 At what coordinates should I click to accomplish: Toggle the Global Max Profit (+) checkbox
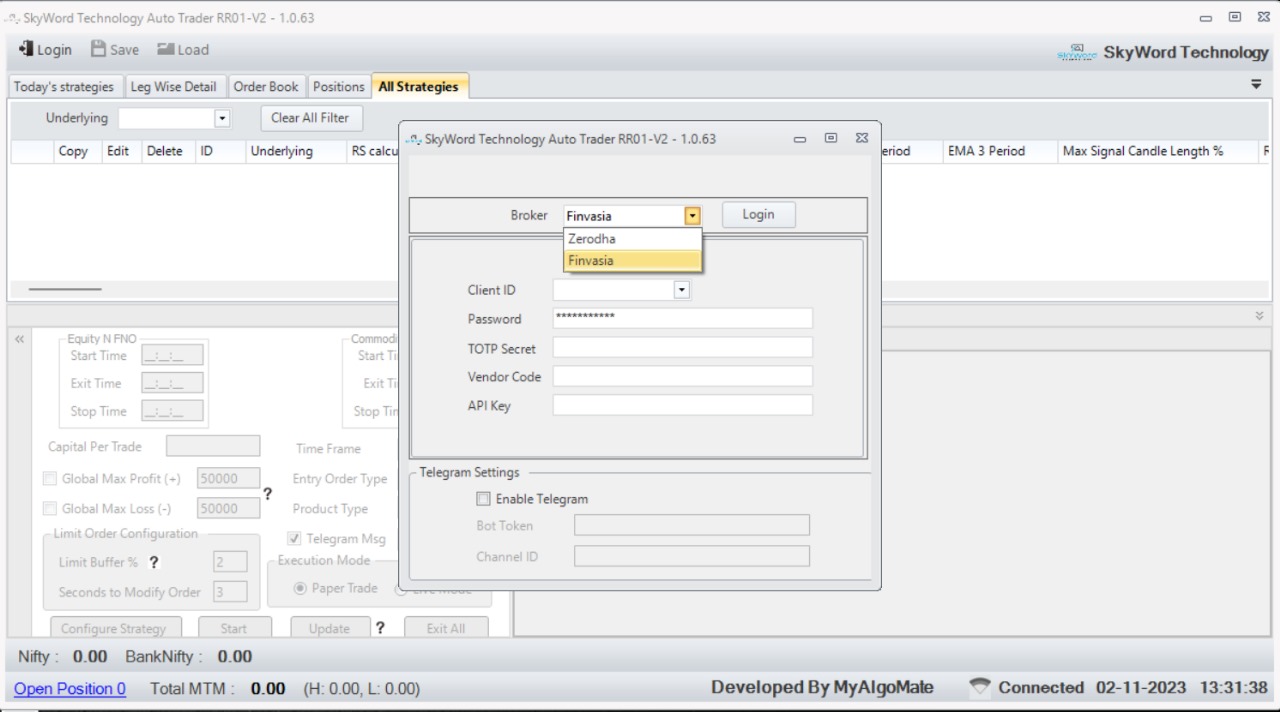click(50, 479)
